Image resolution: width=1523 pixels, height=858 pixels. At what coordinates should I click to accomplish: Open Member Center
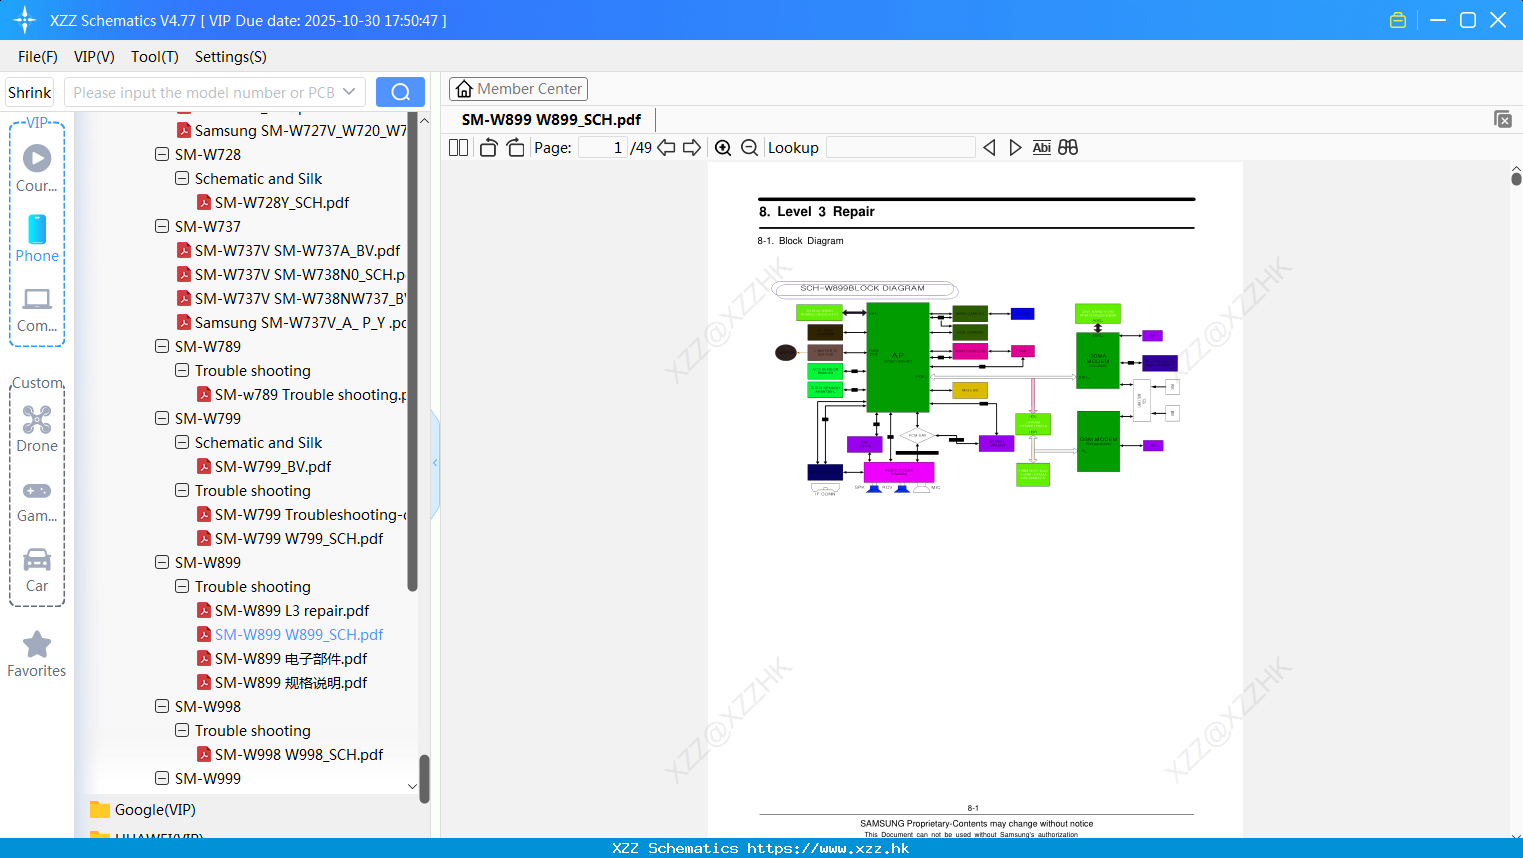pyautogui.click(x=518, y=89)
